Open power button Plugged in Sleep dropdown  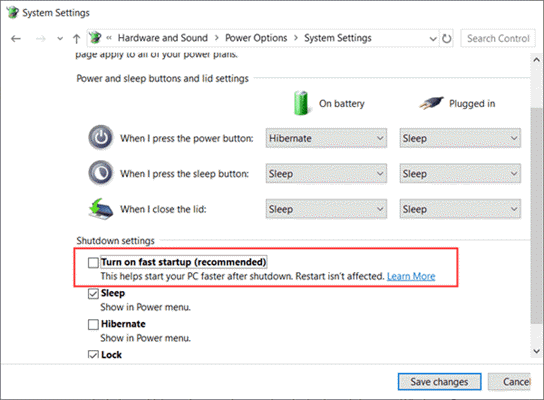coord(460,138)
